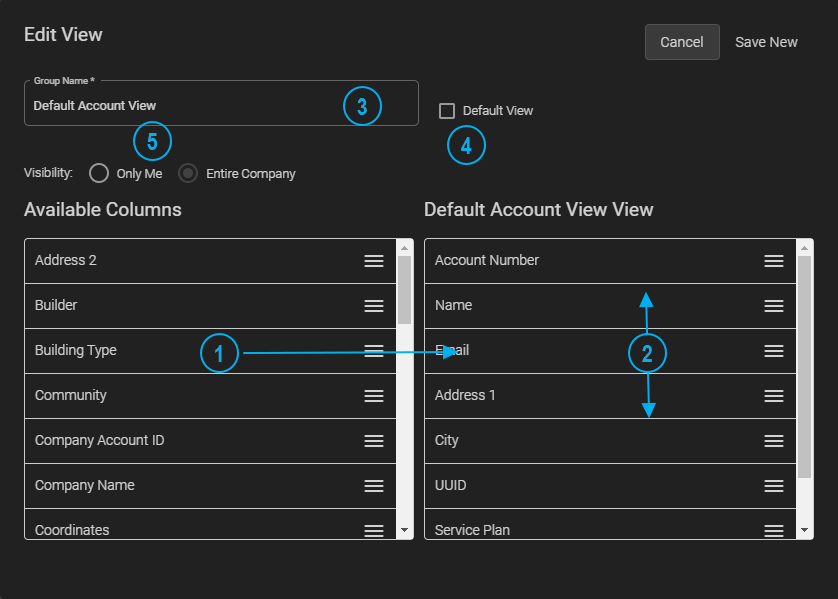The image size is (838, 599).
Task: Click the Email row reorder handle
Action: (774, 350)
